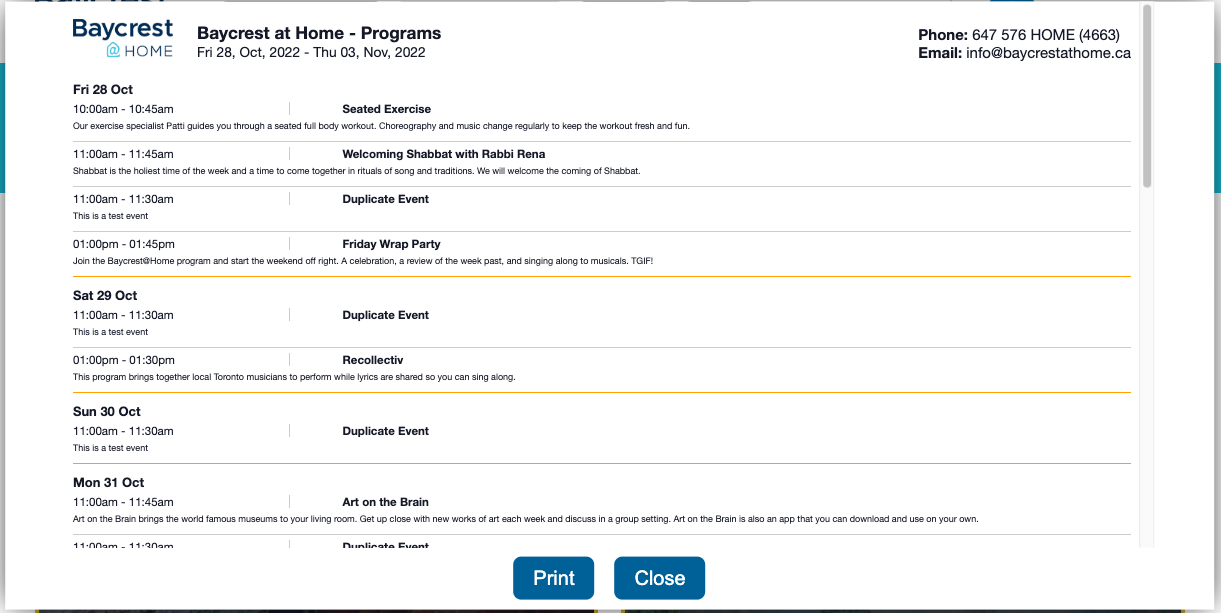Click the Baycrest at Home - Programs heading
Image resolution: width=1221 pixels, height=613 pixels.
319,33
